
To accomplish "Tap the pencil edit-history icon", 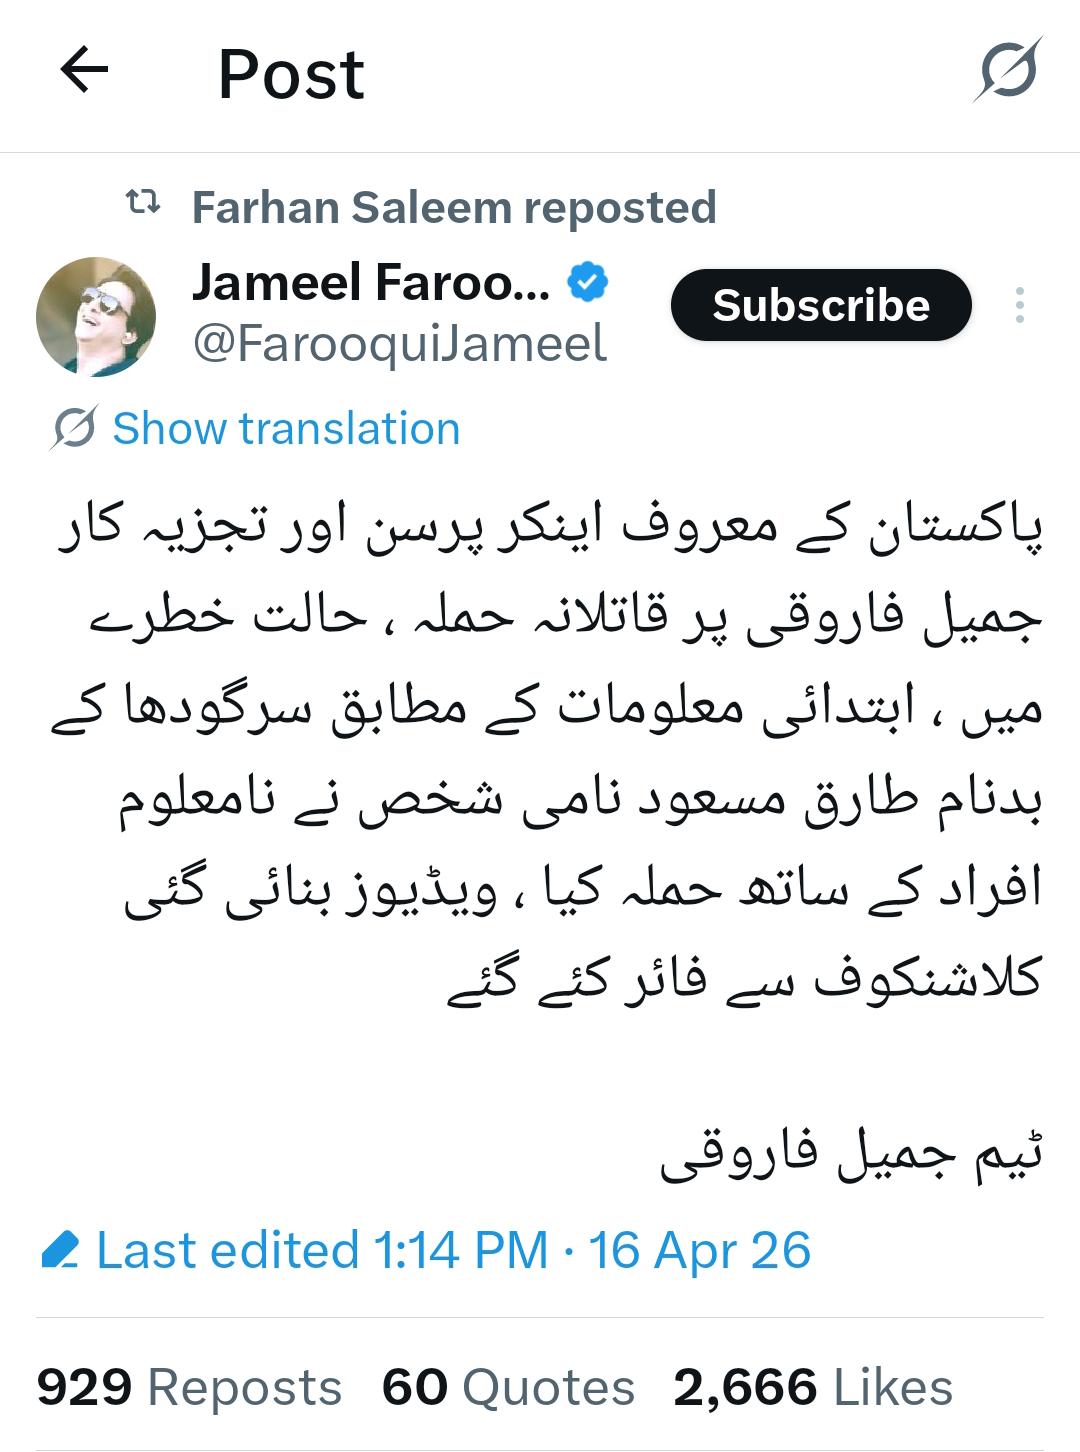I will 60,1251.
